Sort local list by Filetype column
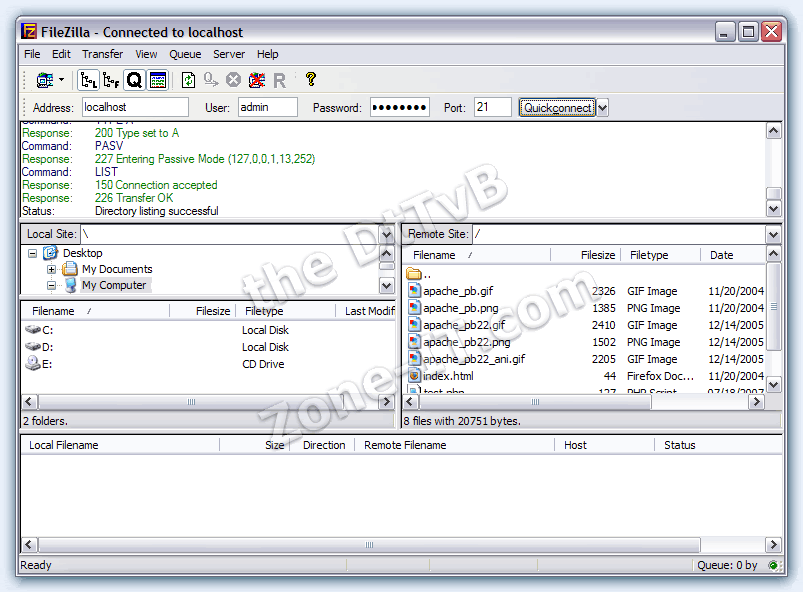The width and height of the screenshot is (803, 592). [286, 311]
